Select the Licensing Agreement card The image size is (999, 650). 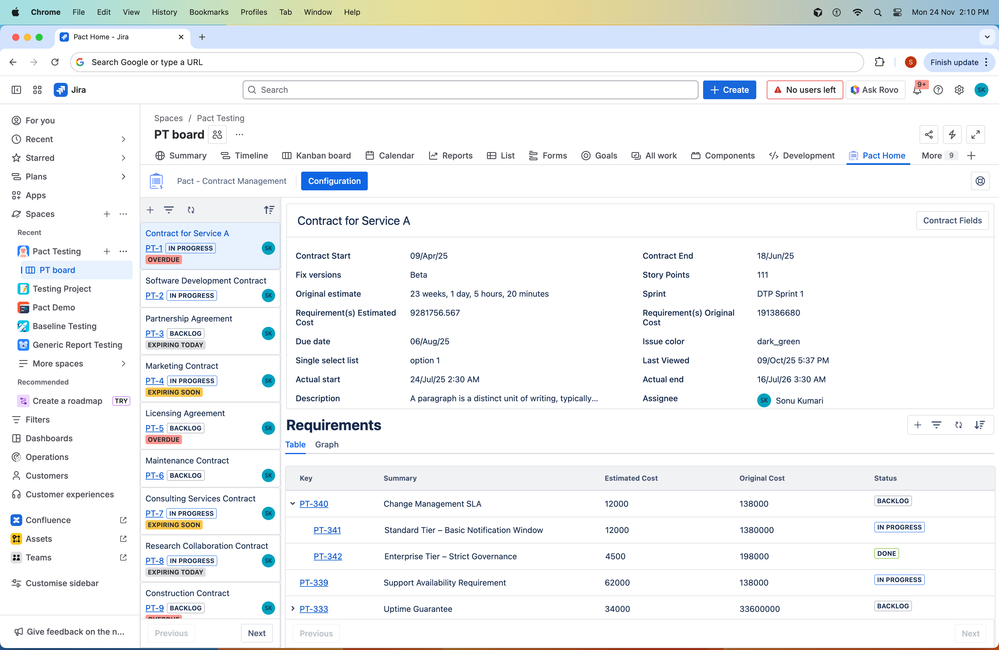[210, 426]
